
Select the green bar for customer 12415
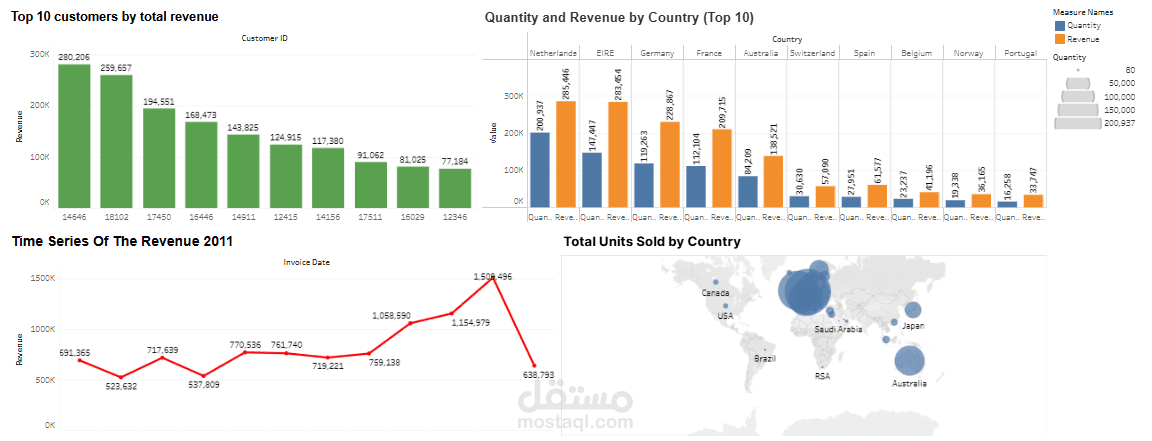[286, 176]
